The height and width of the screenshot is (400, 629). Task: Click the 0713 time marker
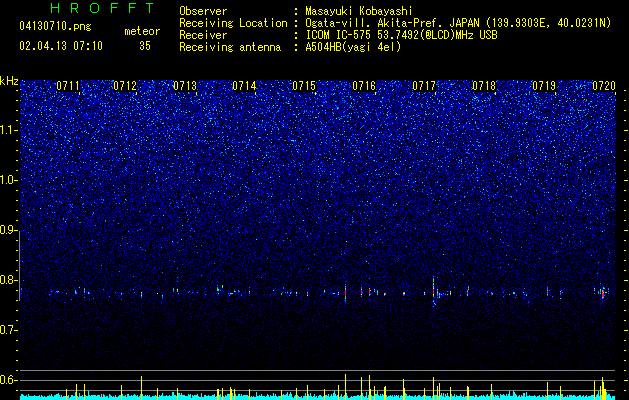(x=185, y=85)
